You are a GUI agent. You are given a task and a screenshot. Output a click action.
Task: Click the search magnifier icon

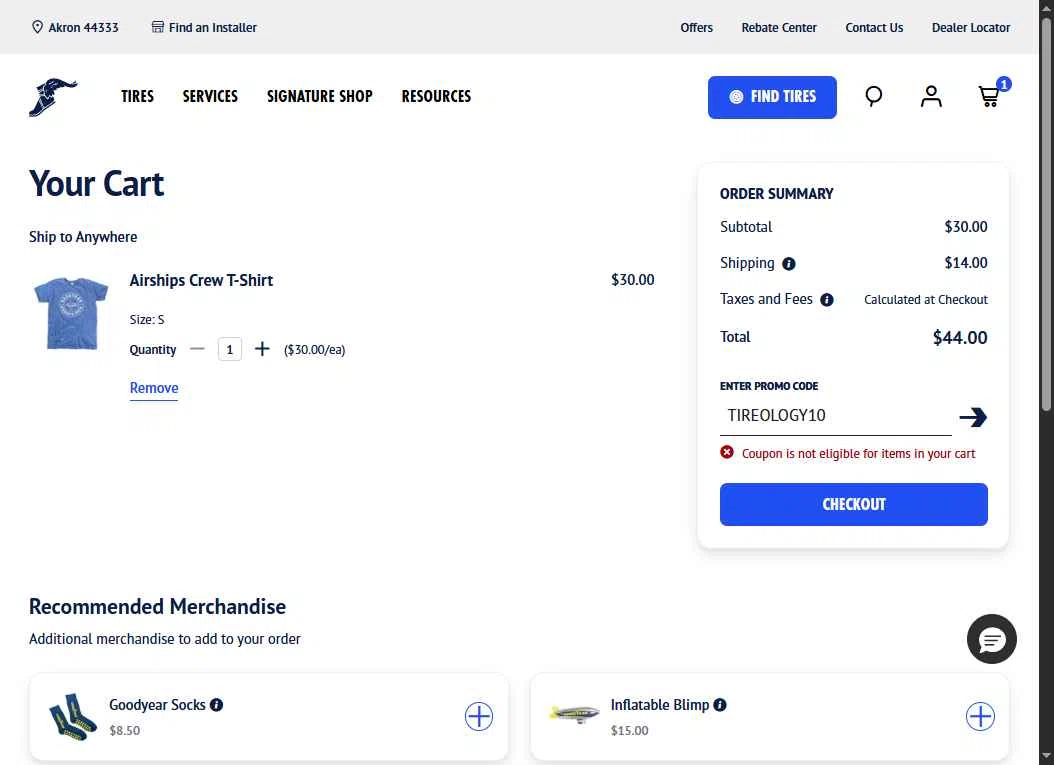(x=873, y=96)
